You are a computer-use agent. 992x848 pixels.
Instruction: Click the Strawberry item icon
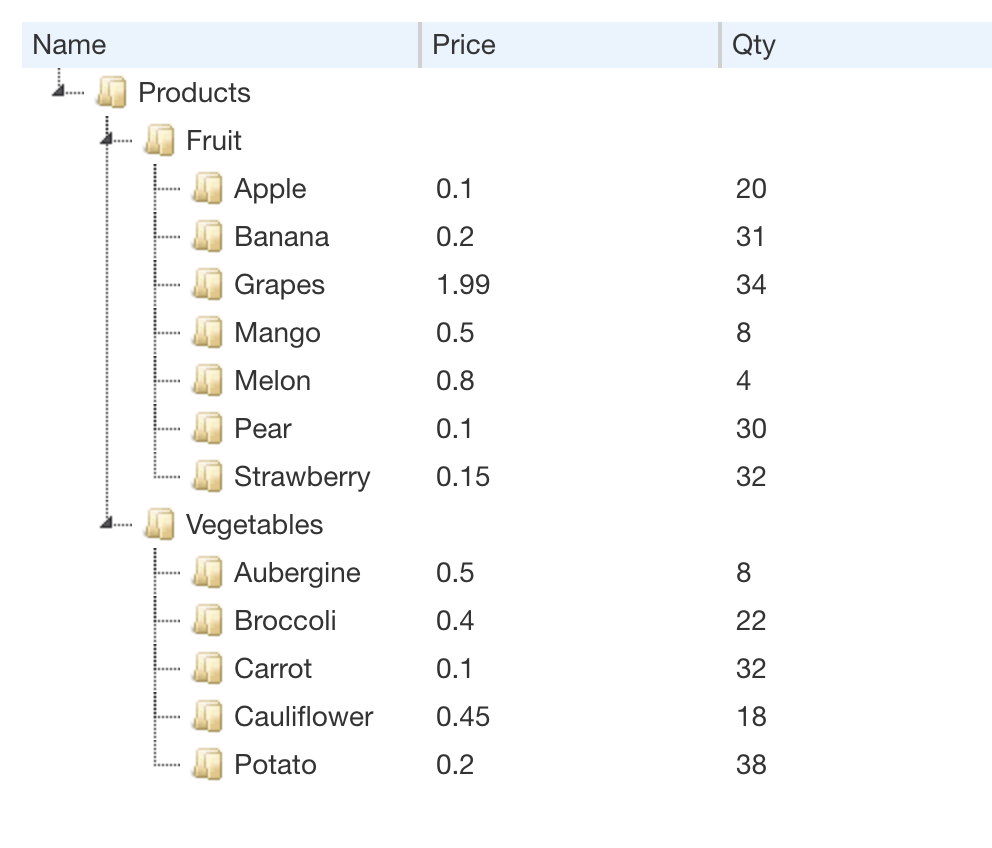208,476
